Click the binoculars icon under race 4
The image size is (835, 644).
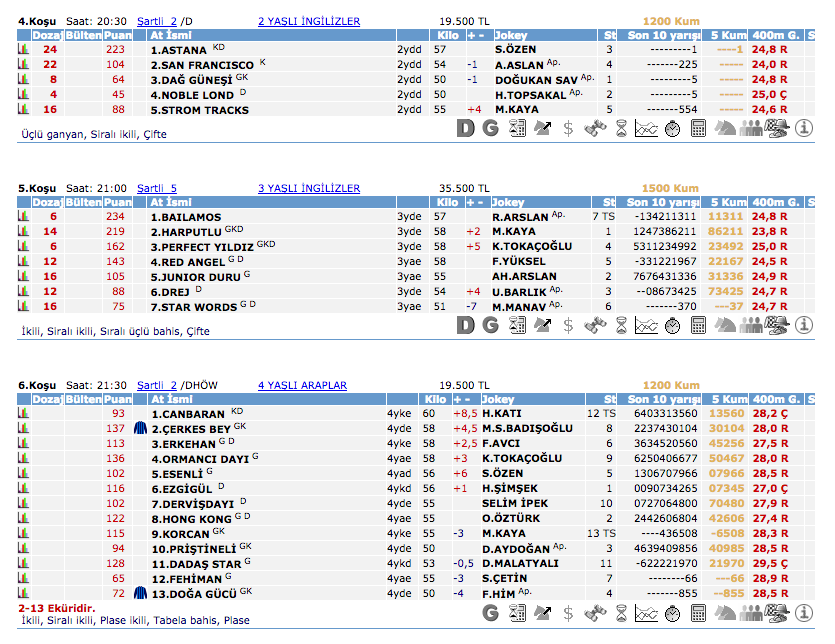[596, 128]
